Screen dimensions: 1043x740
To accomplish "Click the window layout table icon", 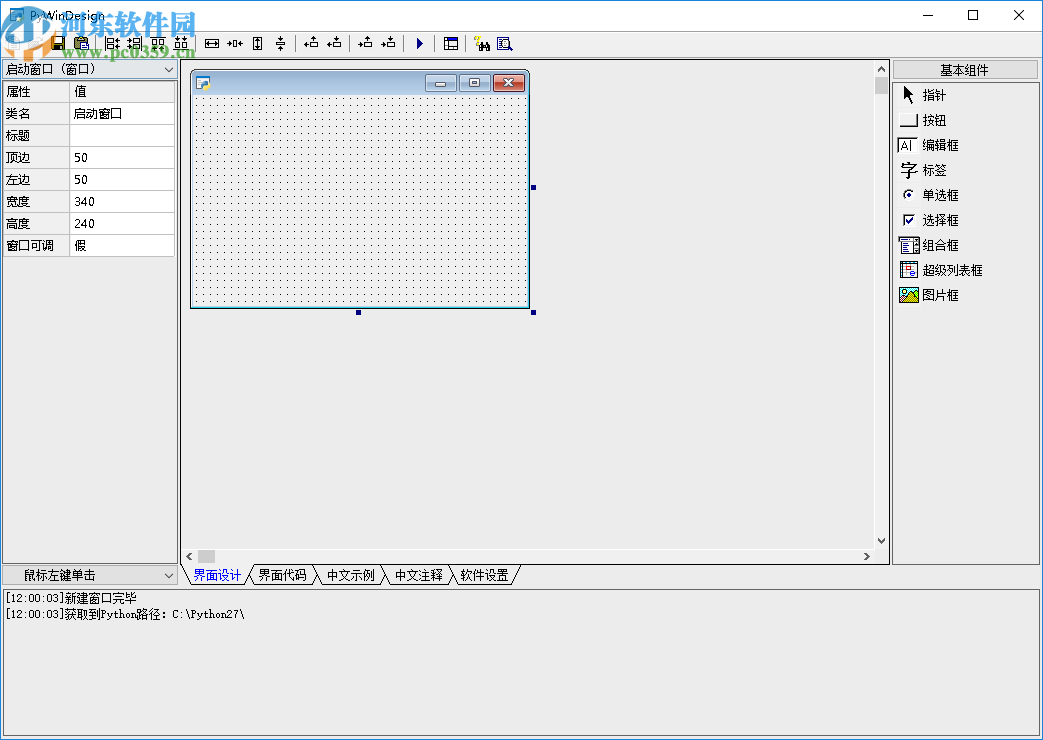I will pyautogui.click(x=451, y=43).
